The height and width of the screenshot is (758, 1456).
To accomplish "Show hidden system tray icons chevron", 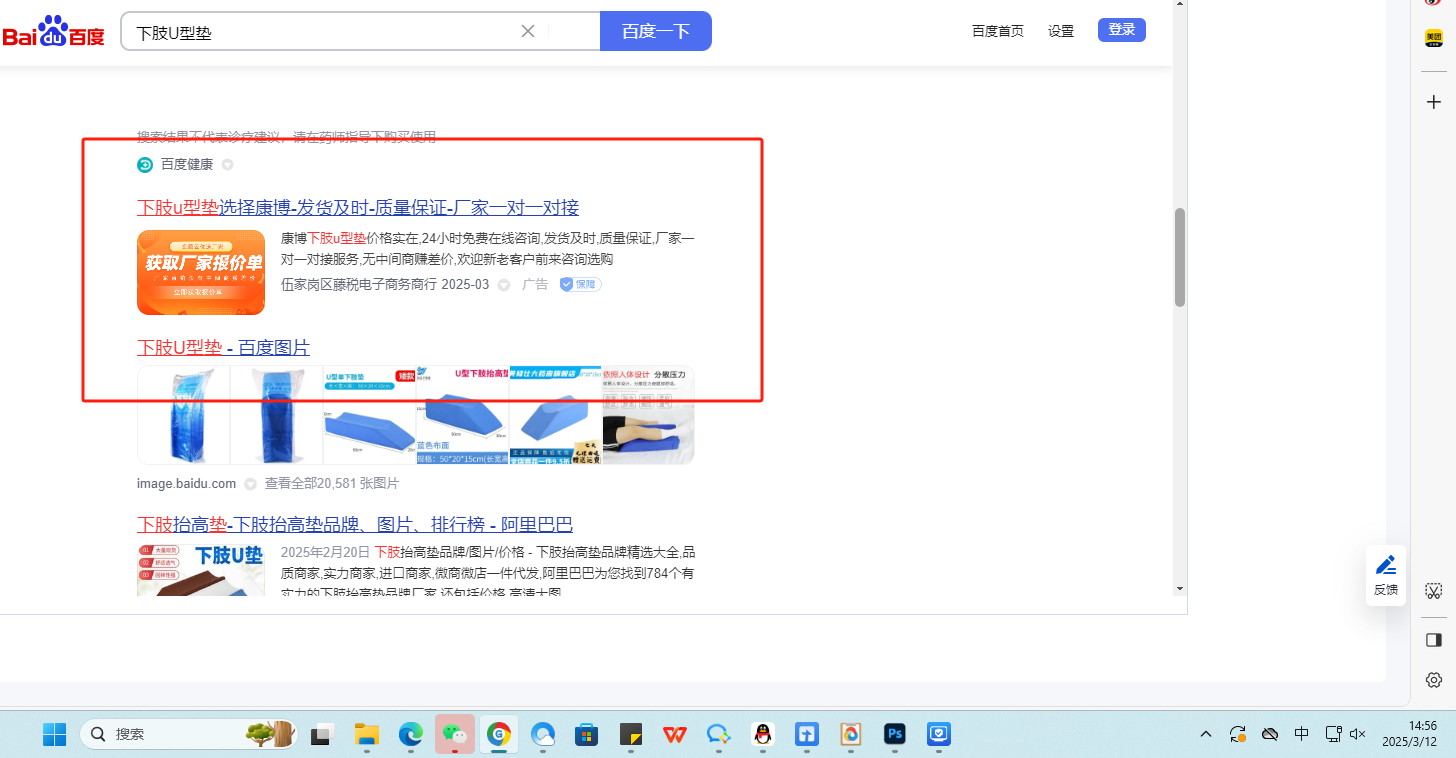I will click(1206, 734).
